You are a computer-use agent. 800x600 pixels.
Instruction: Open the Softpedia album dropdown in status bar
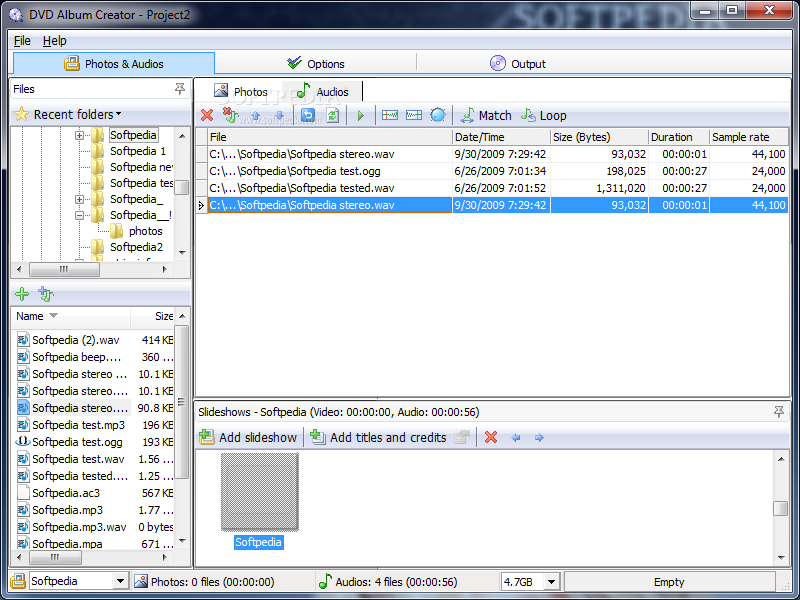(x=120, y=581)
